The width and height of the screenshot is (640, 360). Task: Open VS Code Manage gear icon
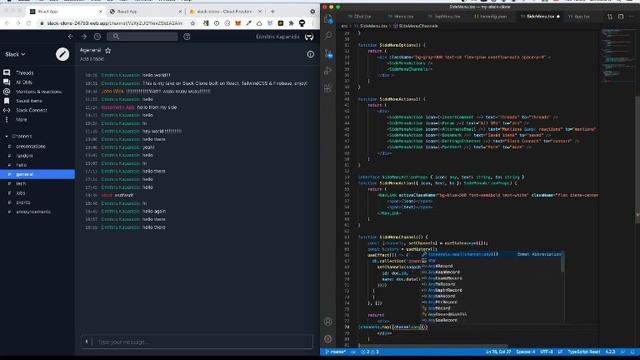[x=328, y=339]
